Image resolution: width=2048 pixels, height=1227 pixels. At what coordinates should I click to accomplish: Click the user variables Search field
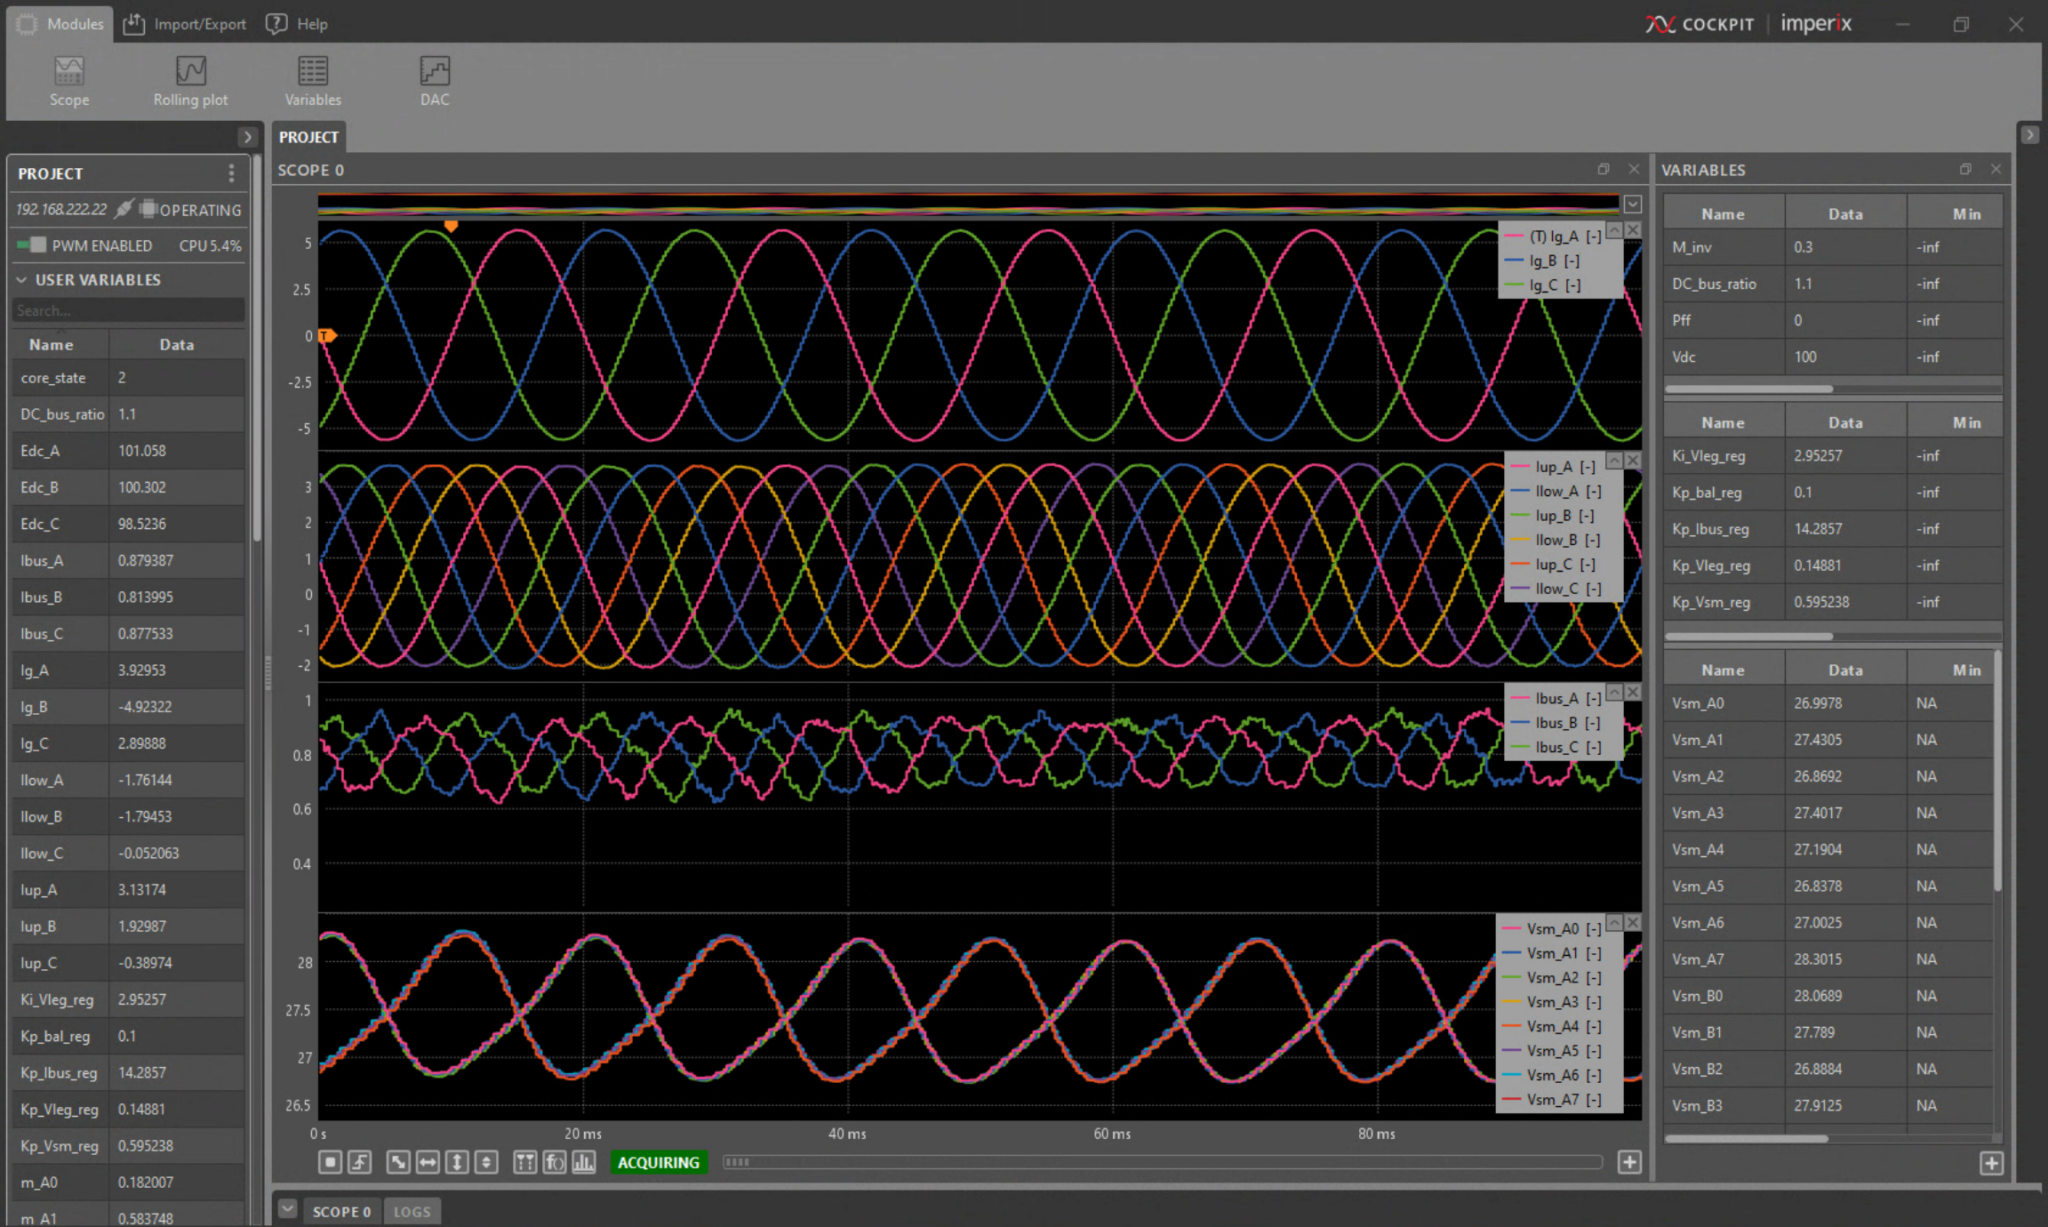click(x=127, y=310)
